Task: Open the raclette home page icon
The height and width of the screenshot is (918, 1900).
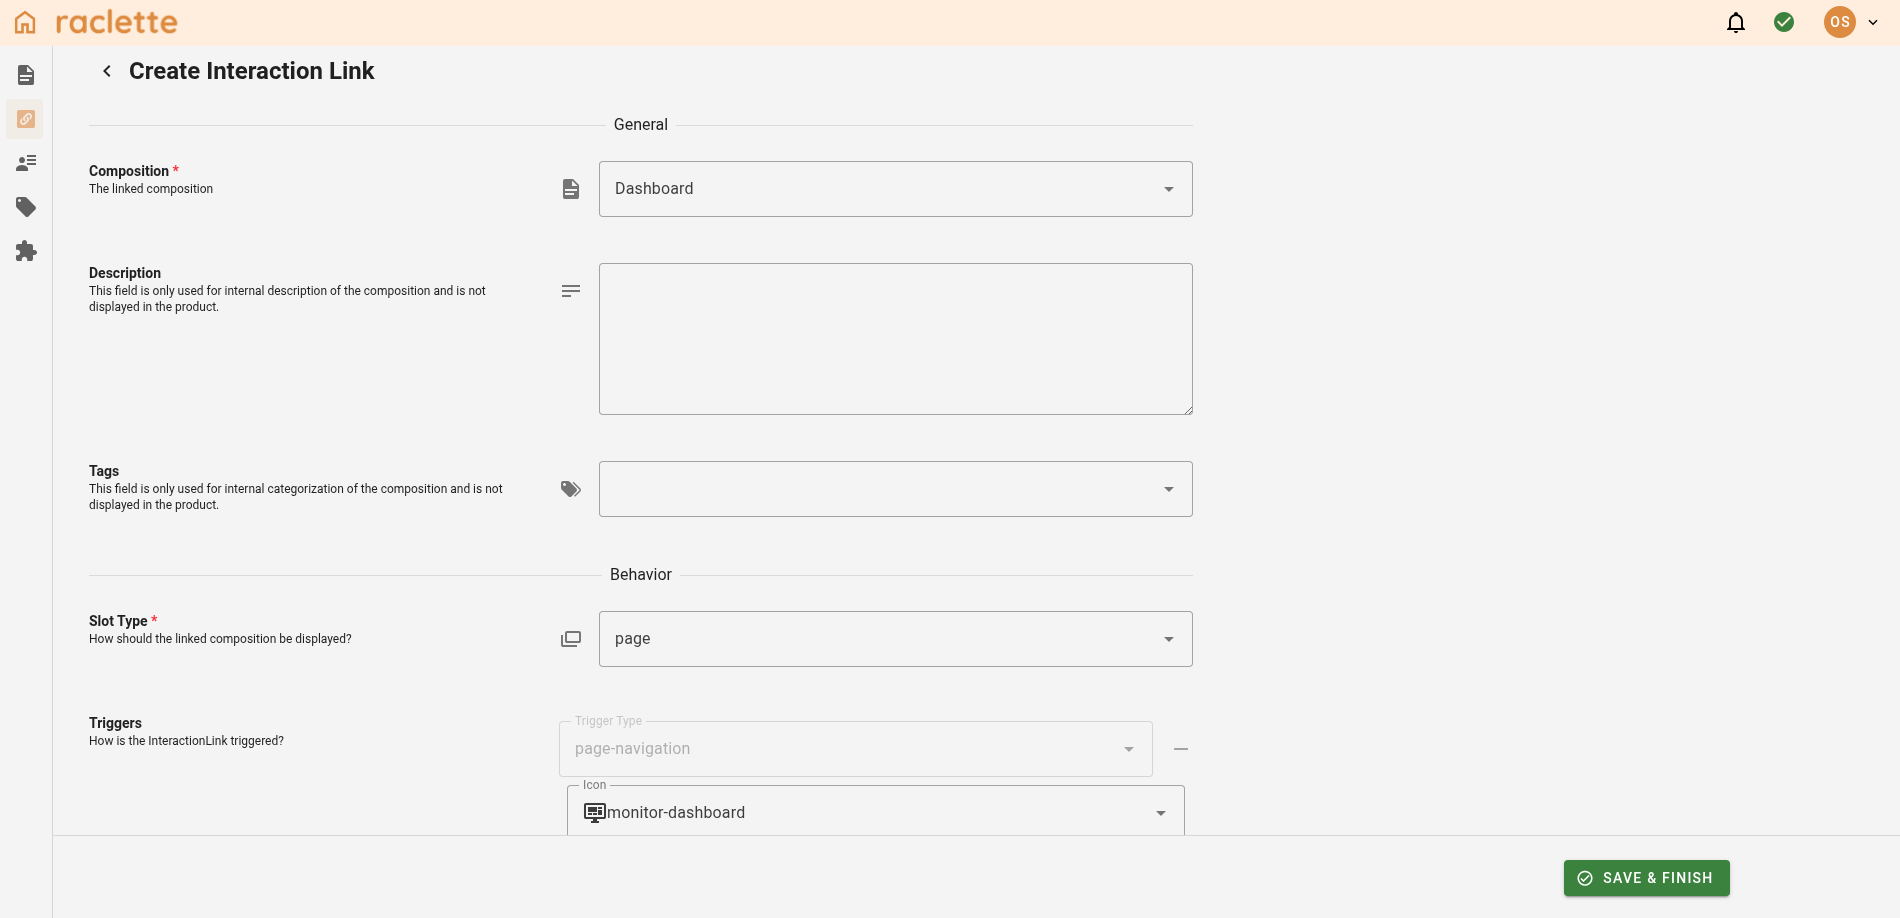Action: (x=24, y=21)
